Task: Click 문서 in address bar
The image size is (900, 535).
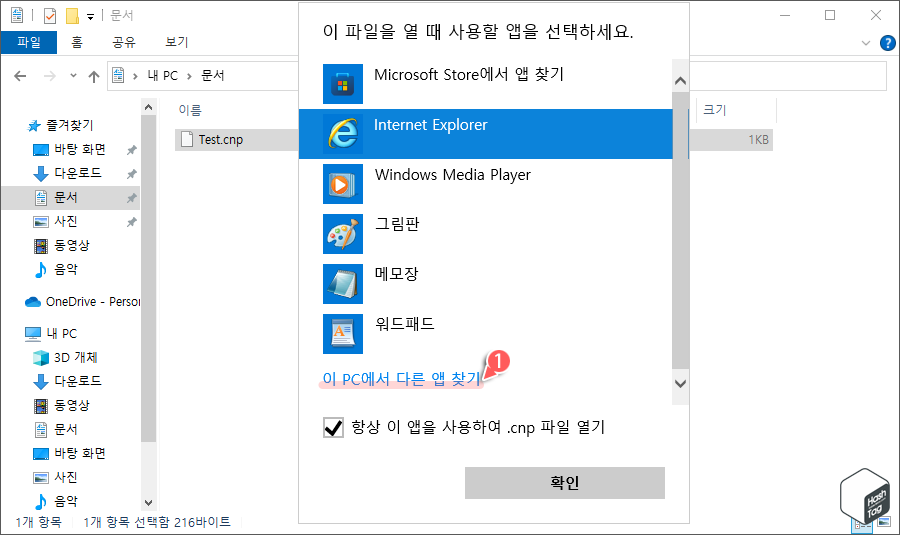Action: point(213,76)
